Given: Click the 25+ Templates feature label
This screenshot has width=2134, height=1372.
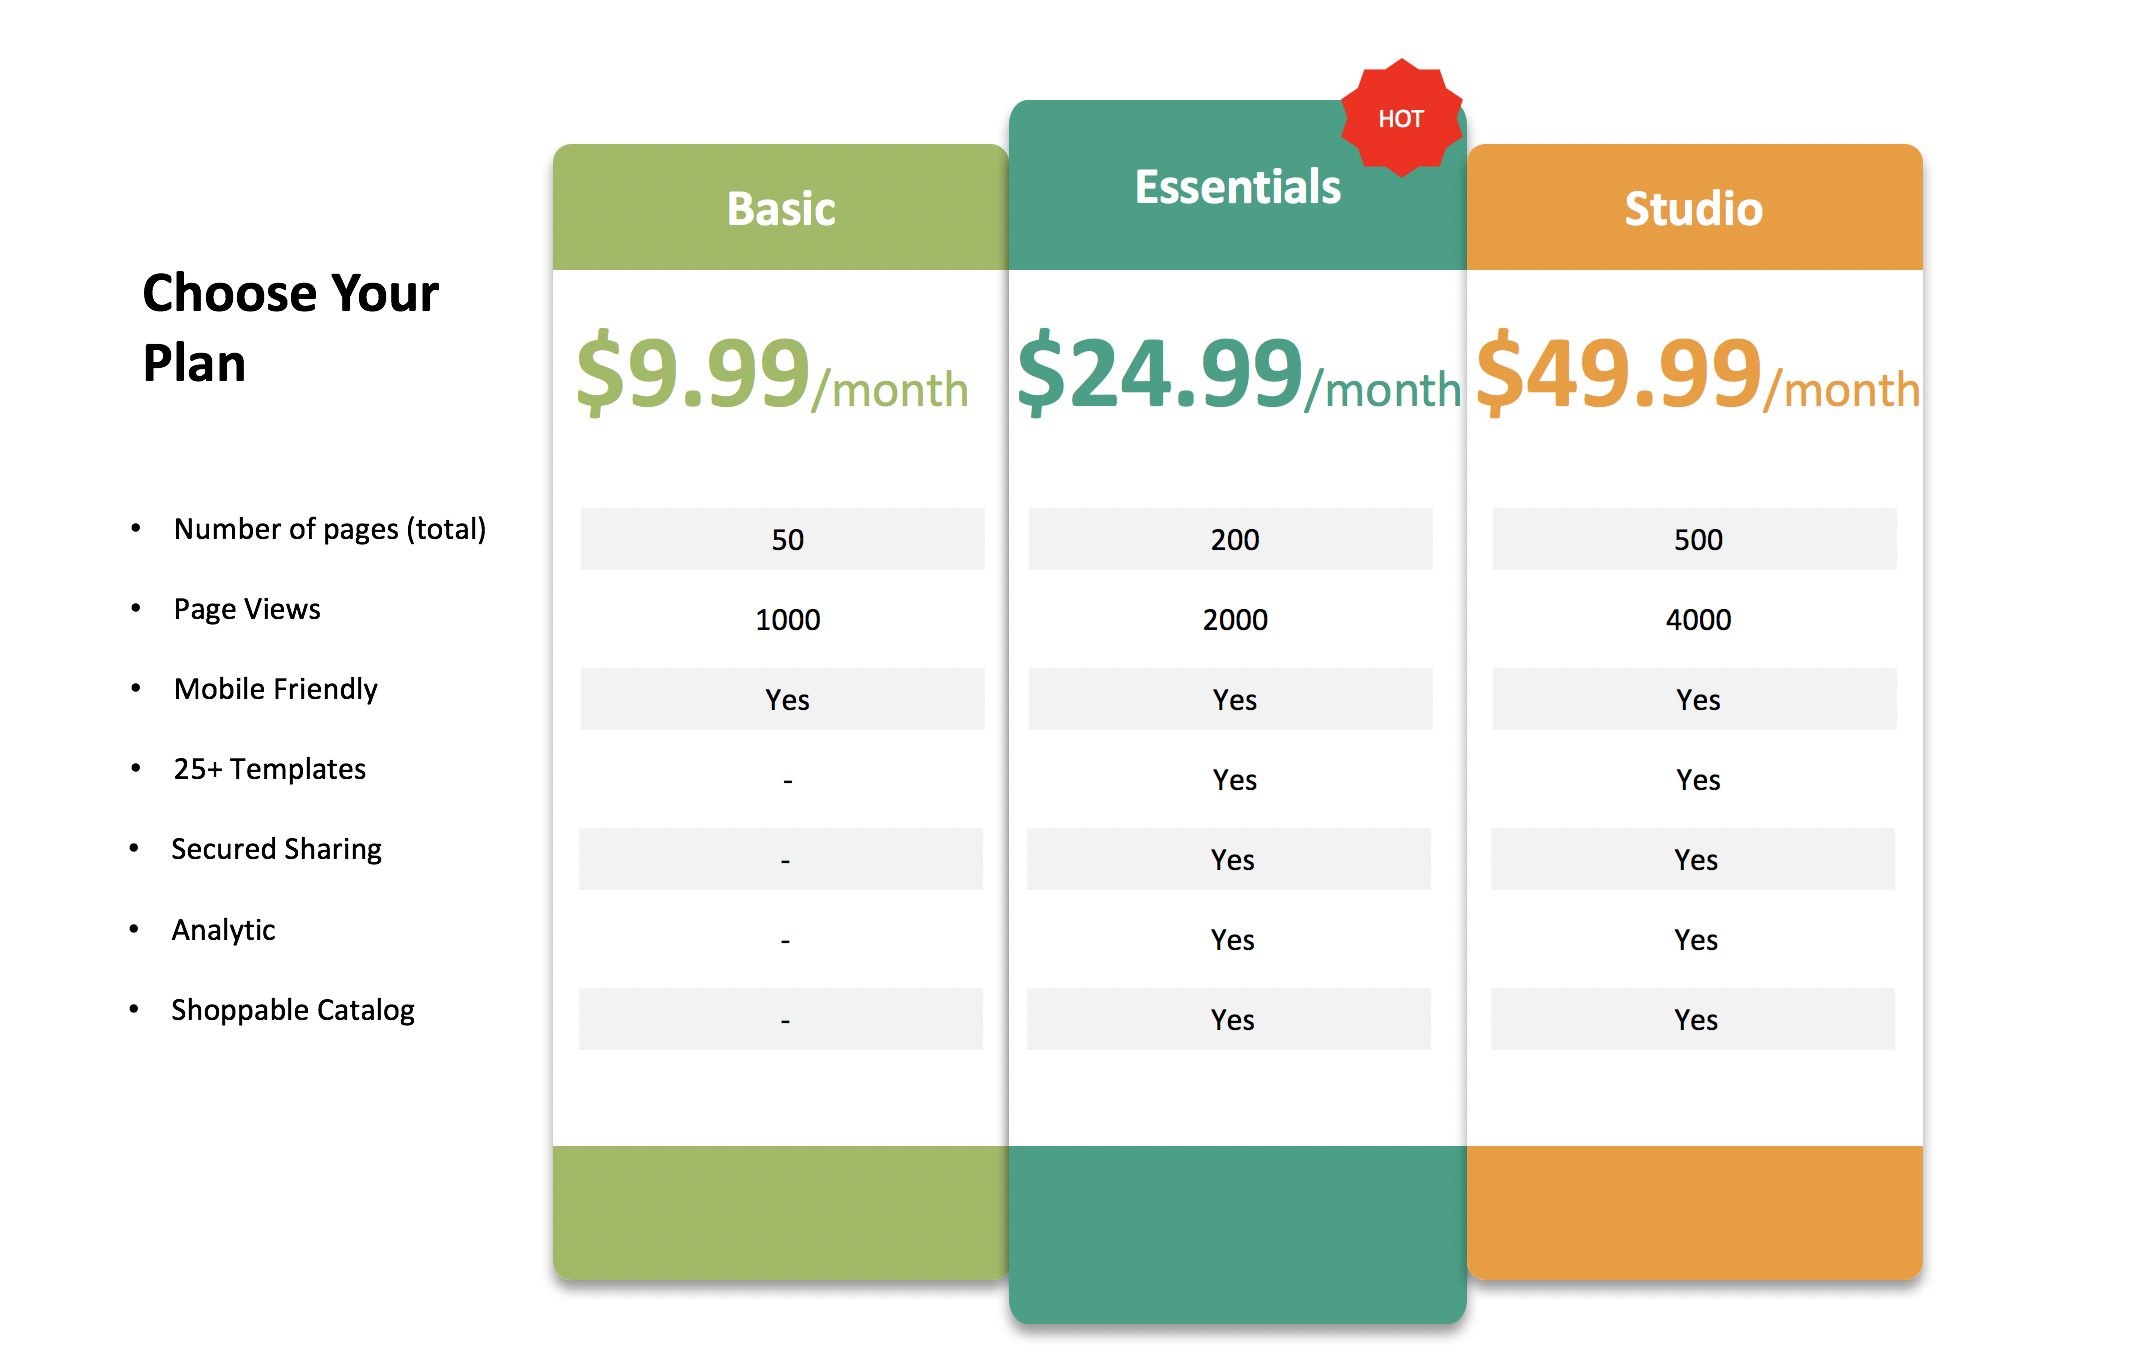Looking at the screenshot, I should coord(269,769).
